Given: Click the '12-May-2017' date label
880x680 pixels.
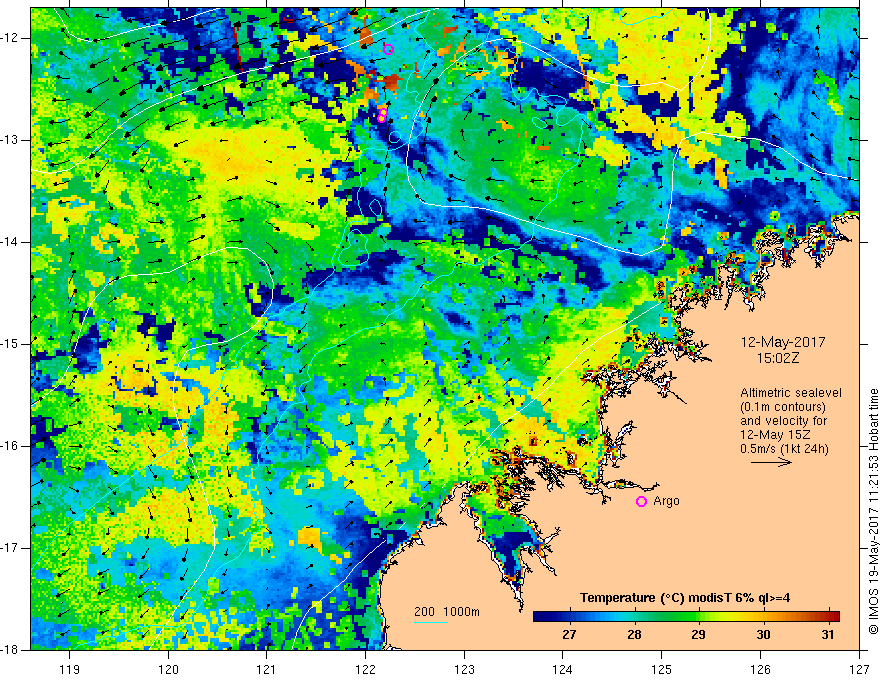Looking at the screenshot, I should [783, 342].
